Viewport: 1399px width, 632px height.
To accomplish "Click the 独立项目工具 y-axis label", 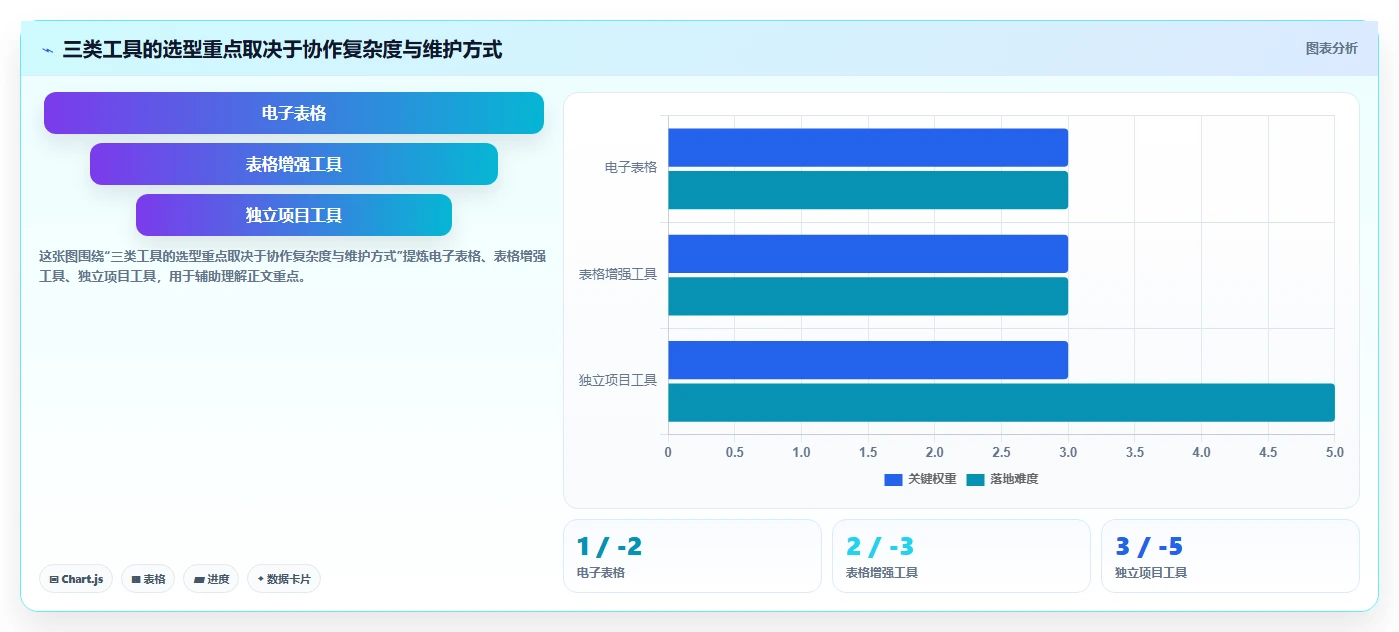I will coord(618,380).
